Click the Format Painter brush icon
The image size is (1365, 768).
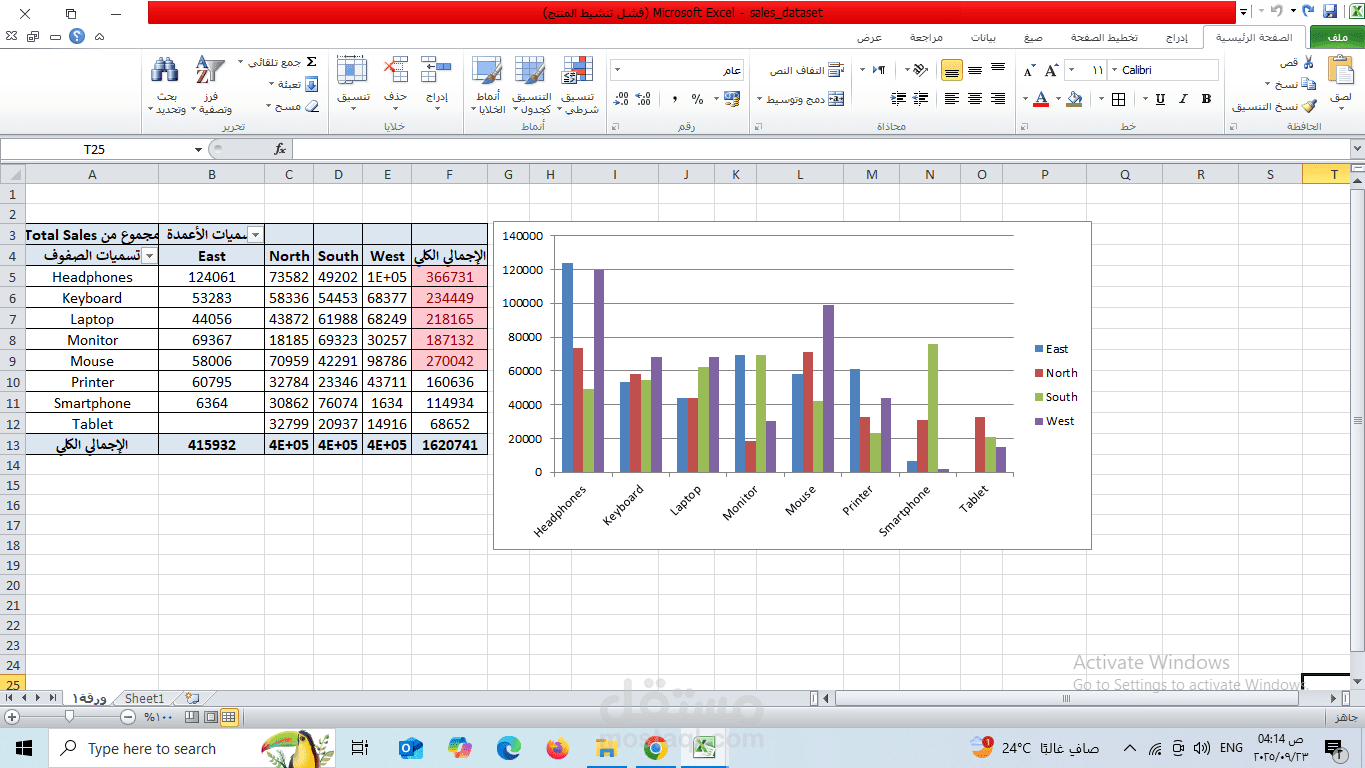click(1309, 106)
